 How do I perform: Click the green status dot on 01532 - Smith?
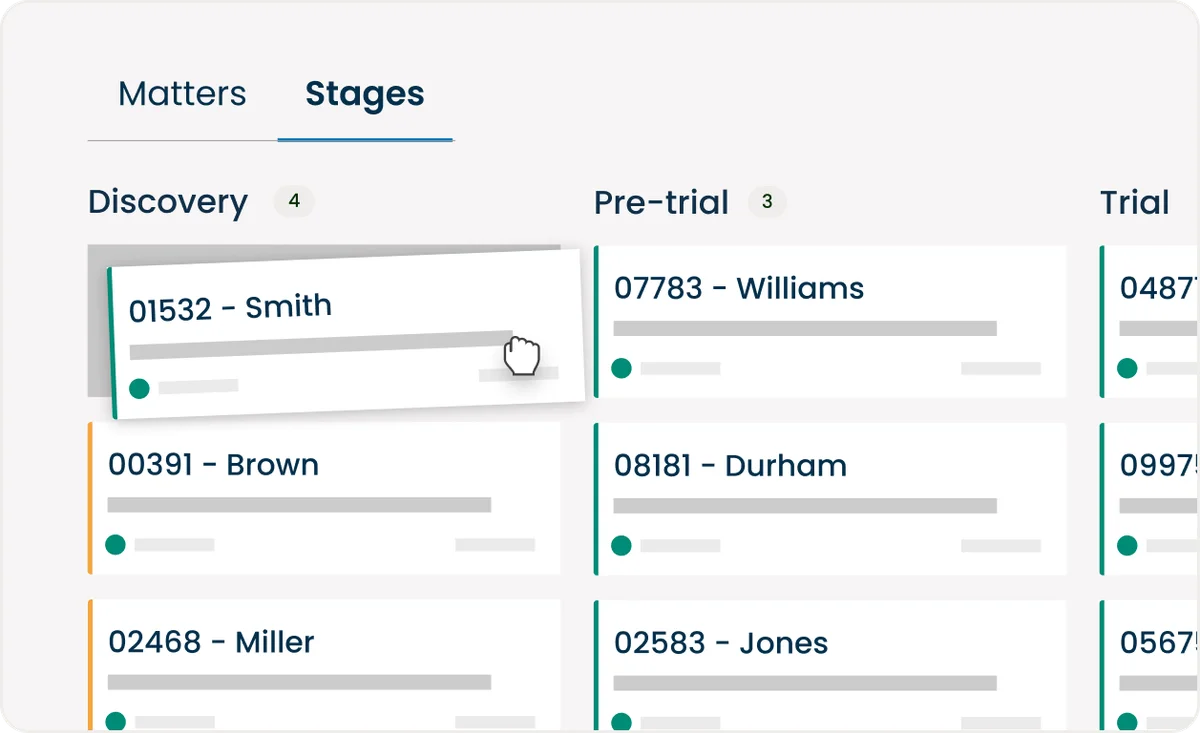click(139, 388)
